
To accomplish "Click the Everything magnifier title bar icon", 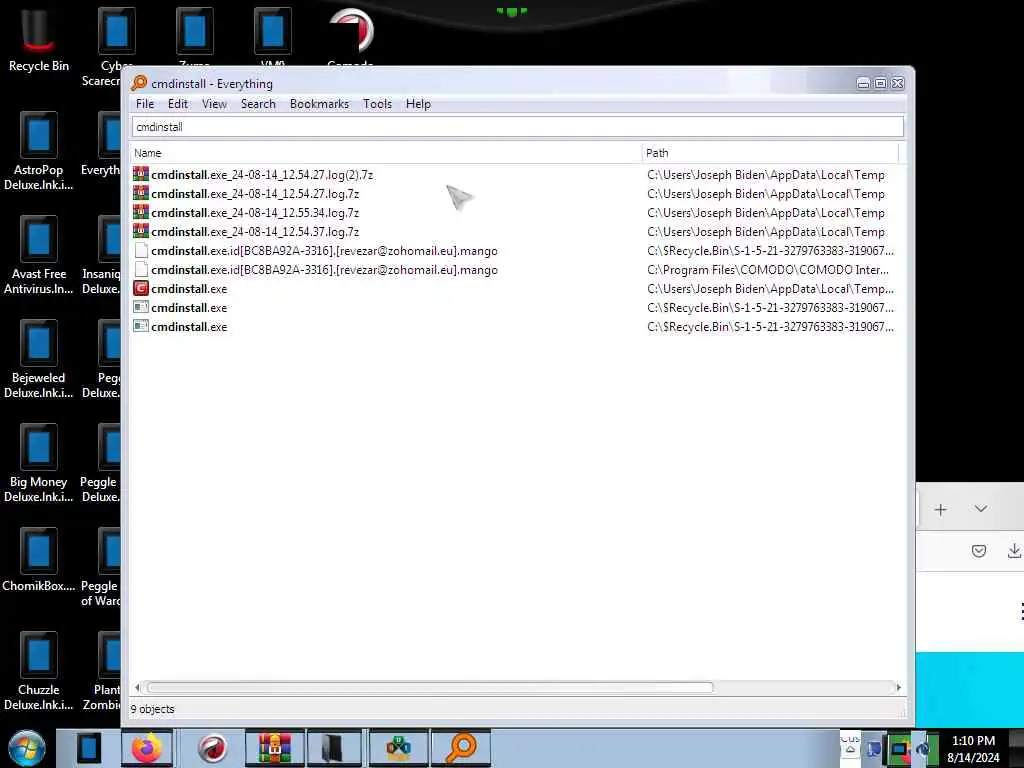I will pos(139,83).
